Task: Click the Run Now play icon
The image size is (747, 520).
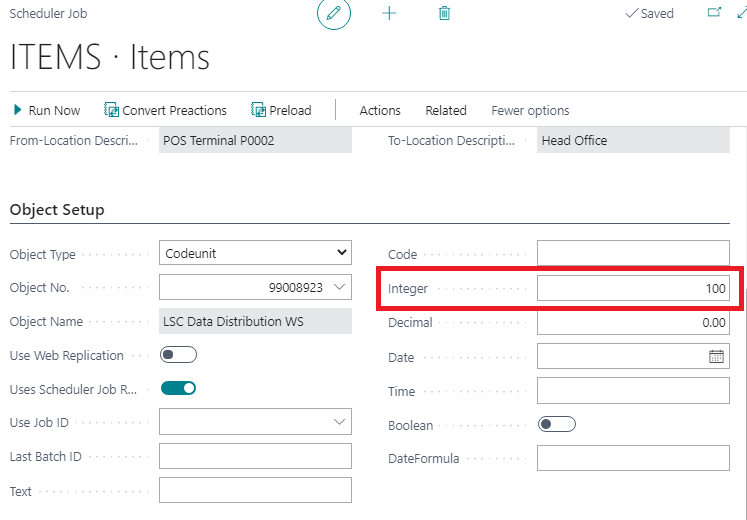Action: 17,110
